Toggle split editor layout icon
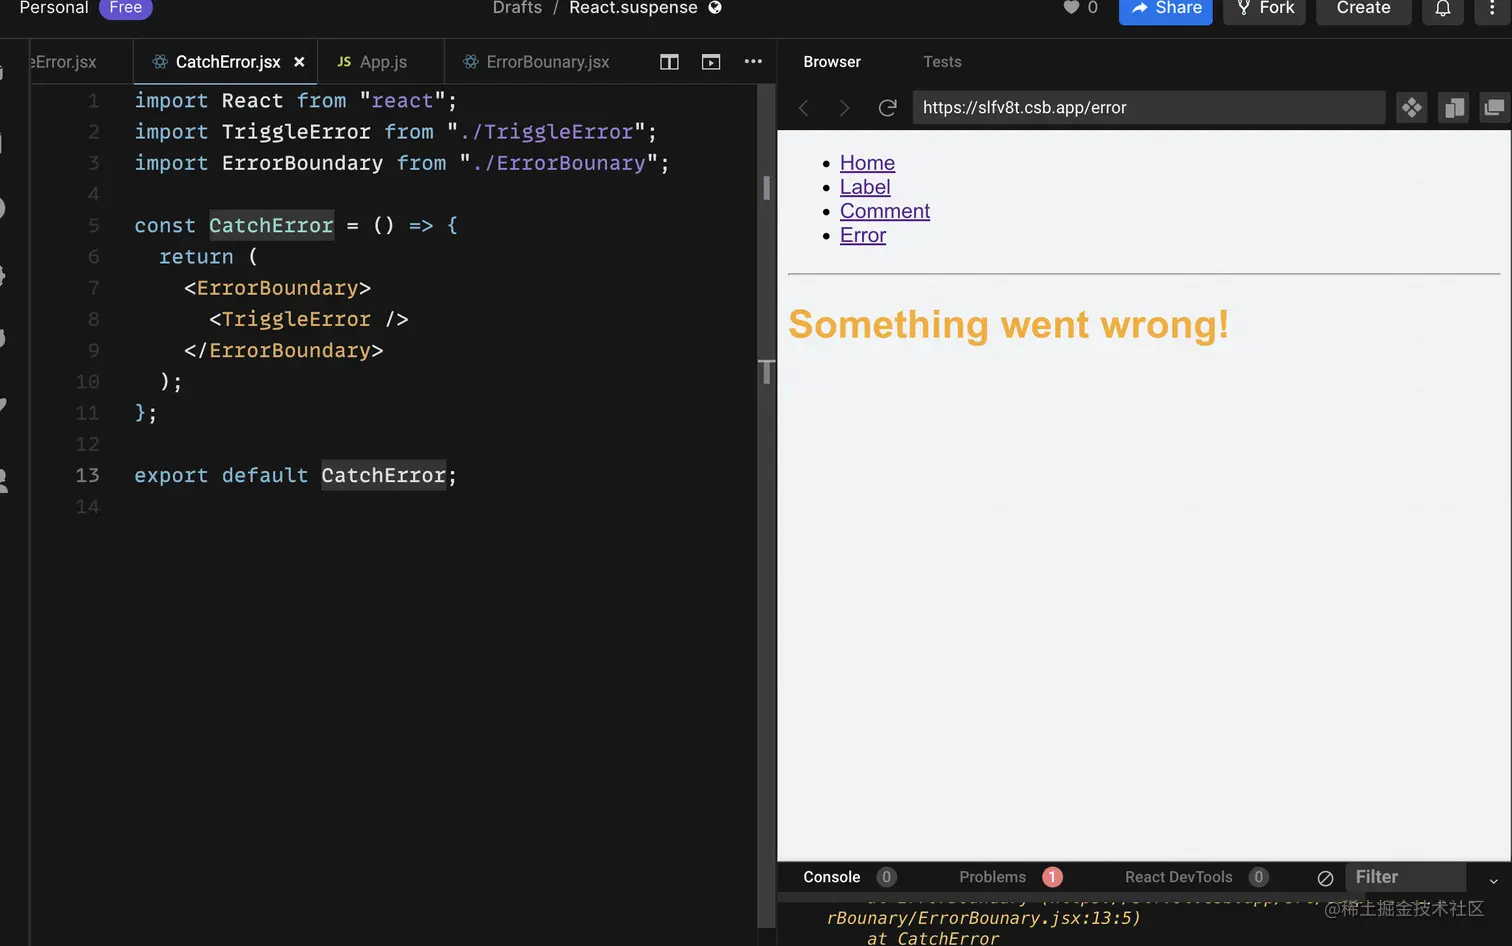This screenshot has height=946, width=1512. coord(670,62)
